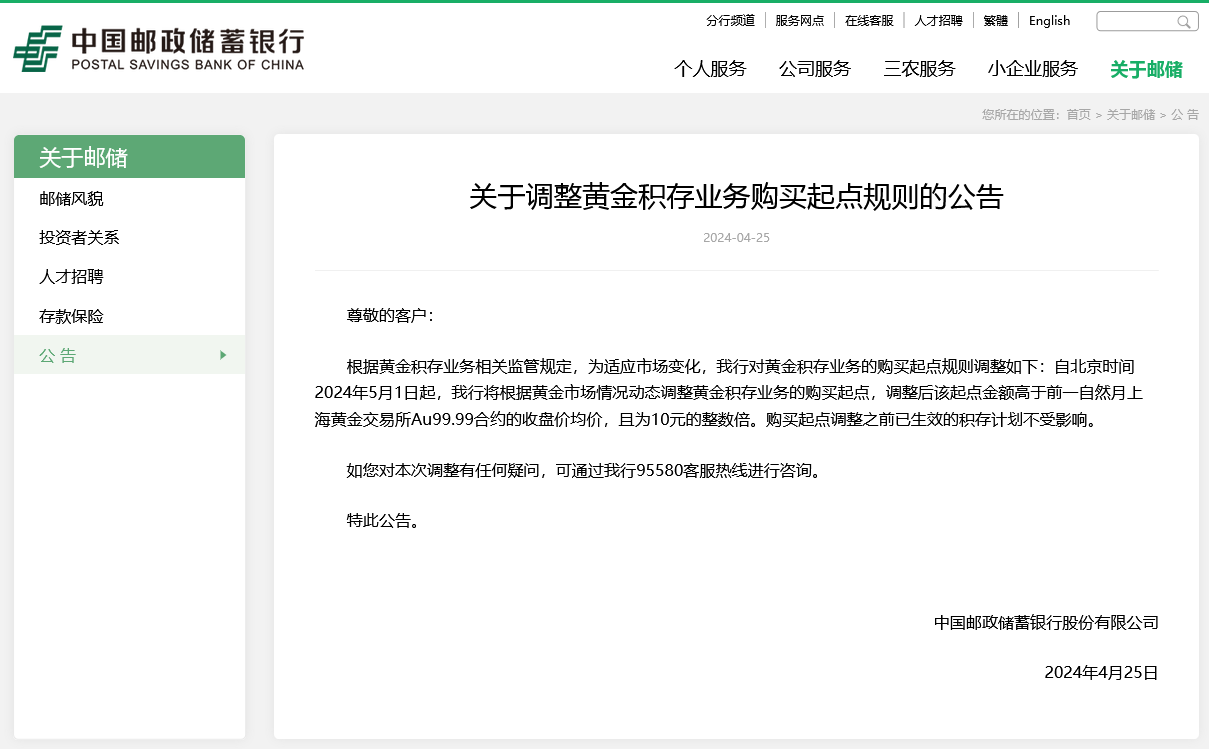Open 公司服务 navigation menu
Screen dimensions: 1209x749
pyautogui.click(x=815, y=69)
